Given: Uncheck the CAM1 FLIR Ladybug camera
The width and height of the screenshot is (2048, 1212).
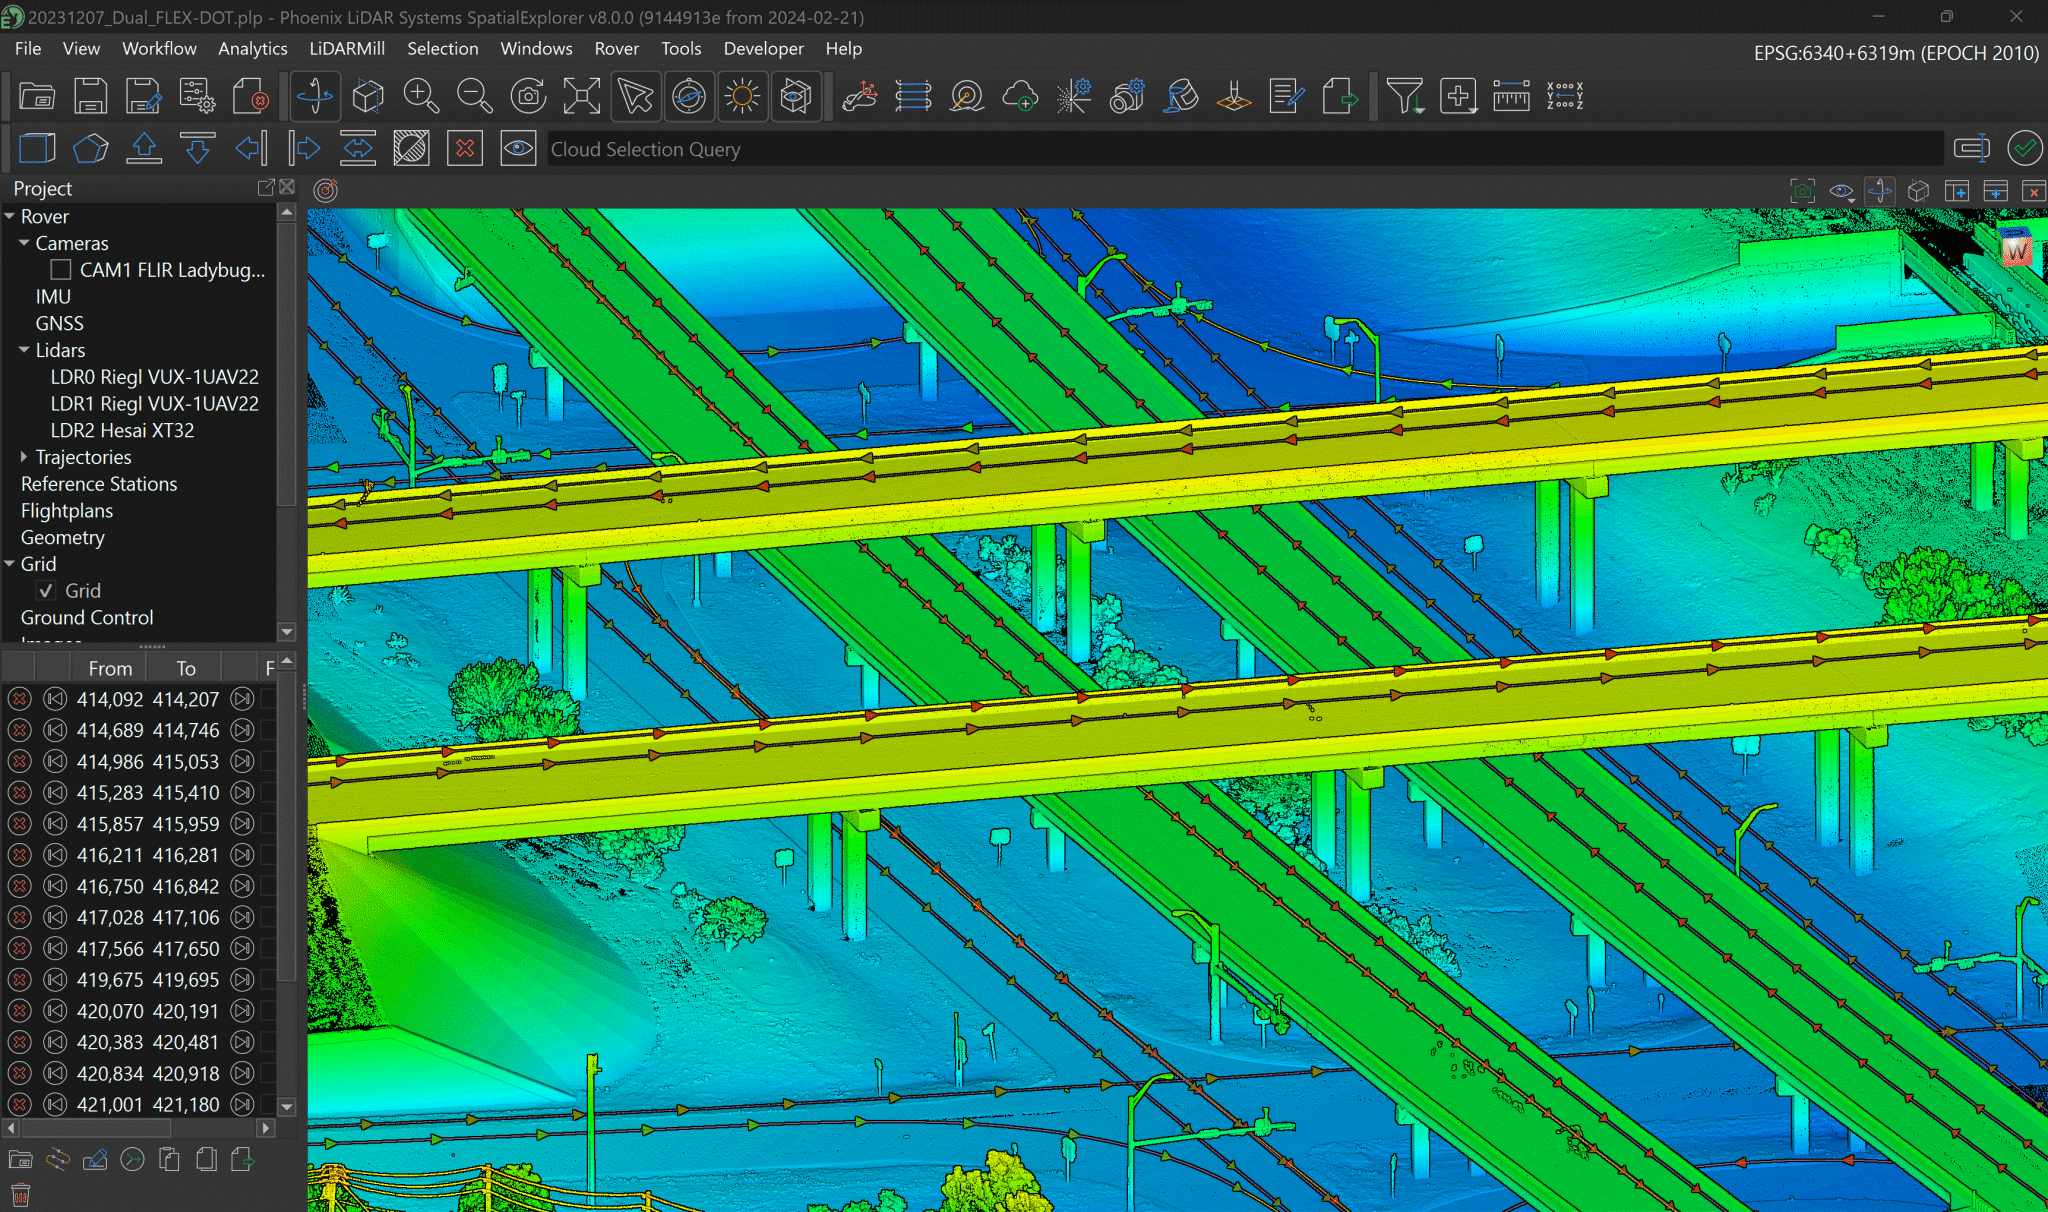Looking at the screenshot, I should click(60, 269).
